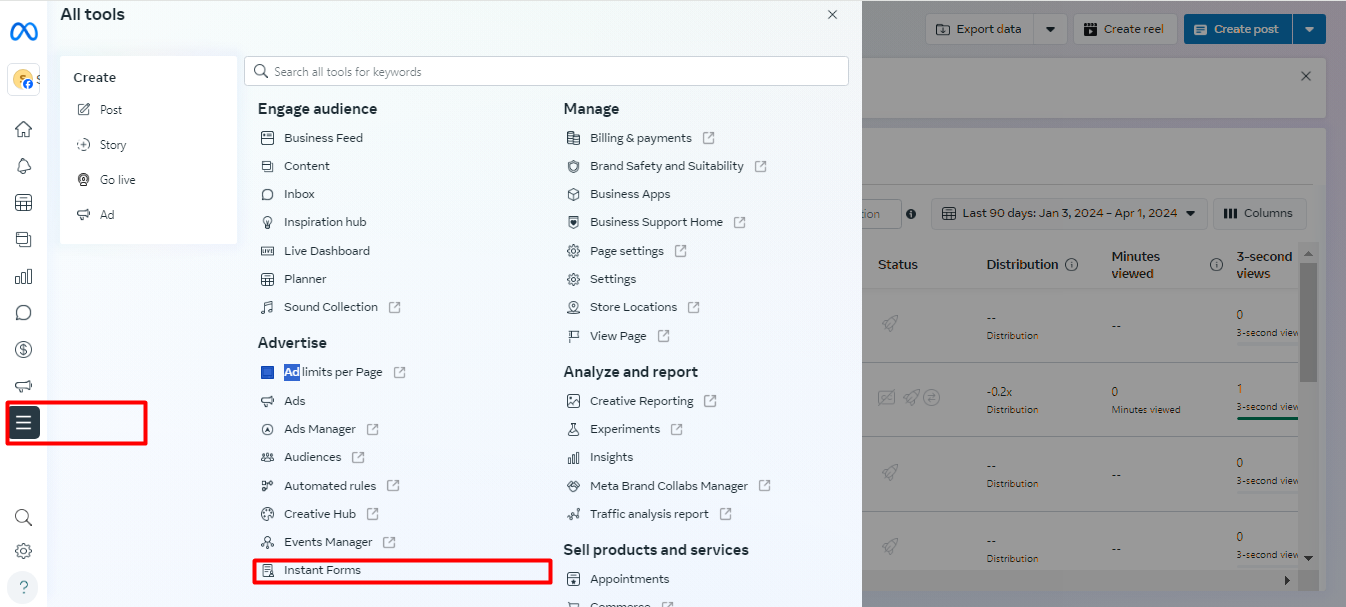Open Home from the left sidebar
Image resolution: width=1346 pixels, height=607 pixels.
(x=23, y=129)
